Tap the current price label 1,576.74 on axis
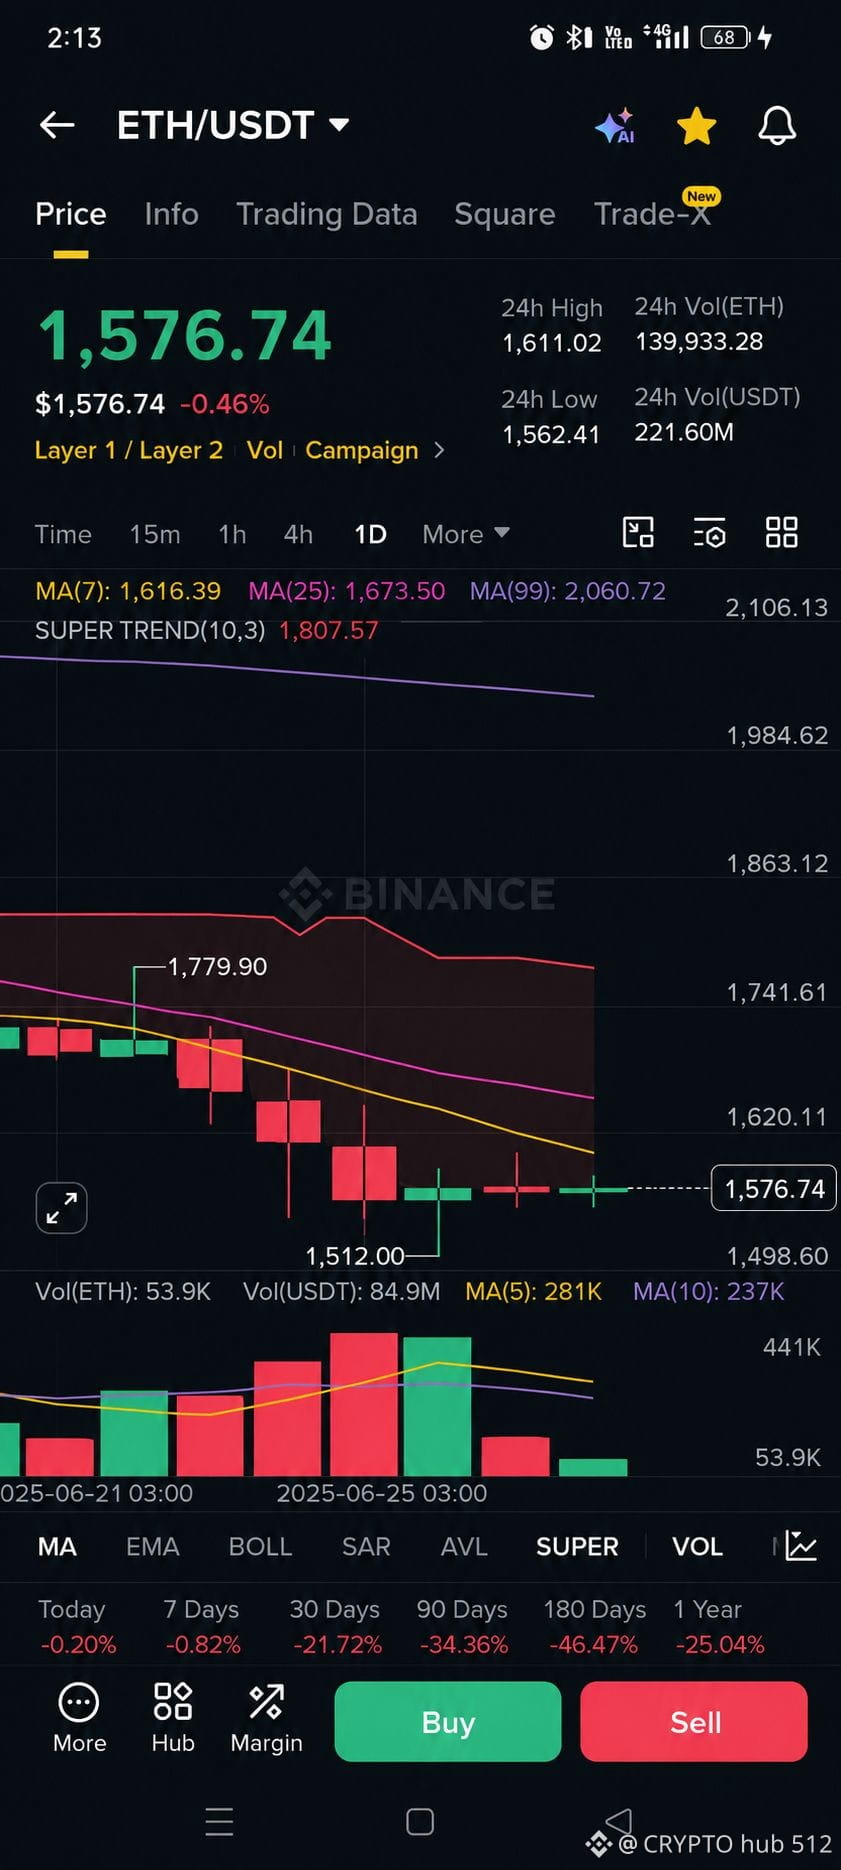The width and height of the screenshot is (841, 1870). pyautogui.click(x=774, y=1188)
